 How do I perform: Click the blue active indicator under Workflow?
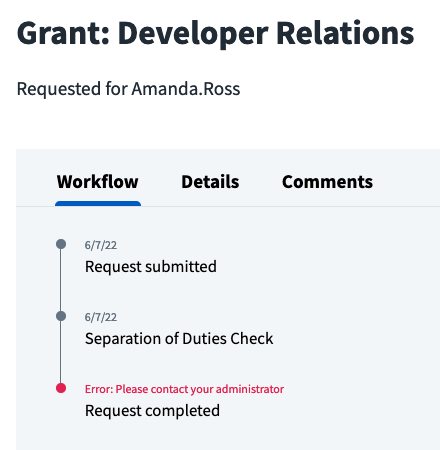tap(98, 204)
